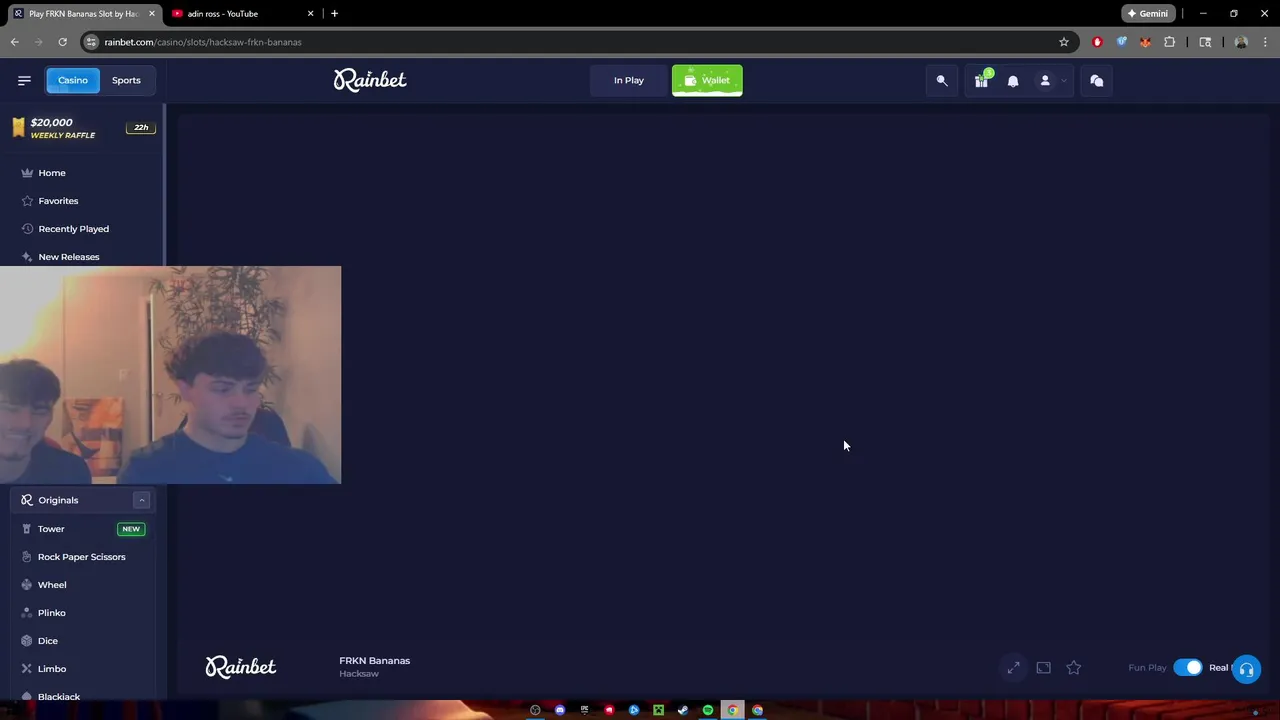The width and height of the screenshot is (1280, 720).
Task: Open the notifications bell
Action: 1013,80
